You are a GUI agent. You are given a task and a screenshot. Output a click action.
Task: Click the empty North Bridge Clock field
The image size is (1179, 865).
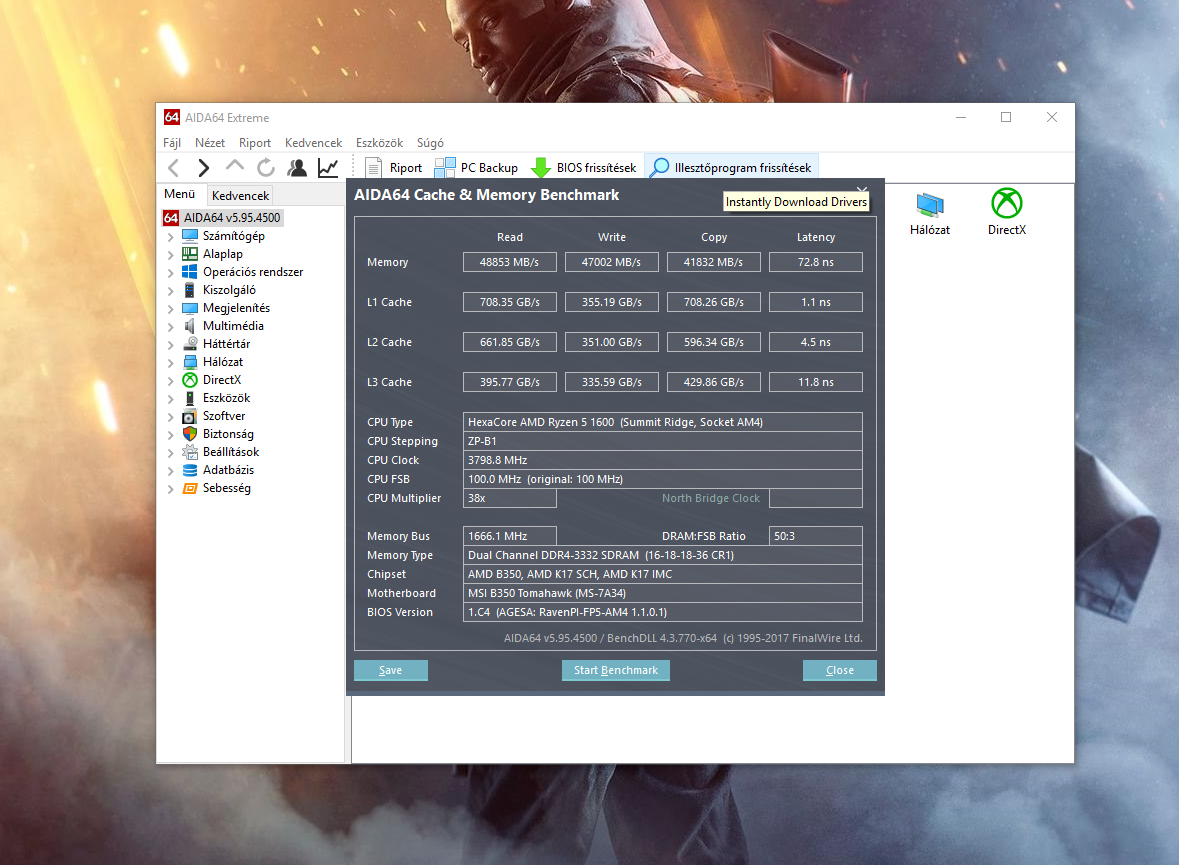816,499
